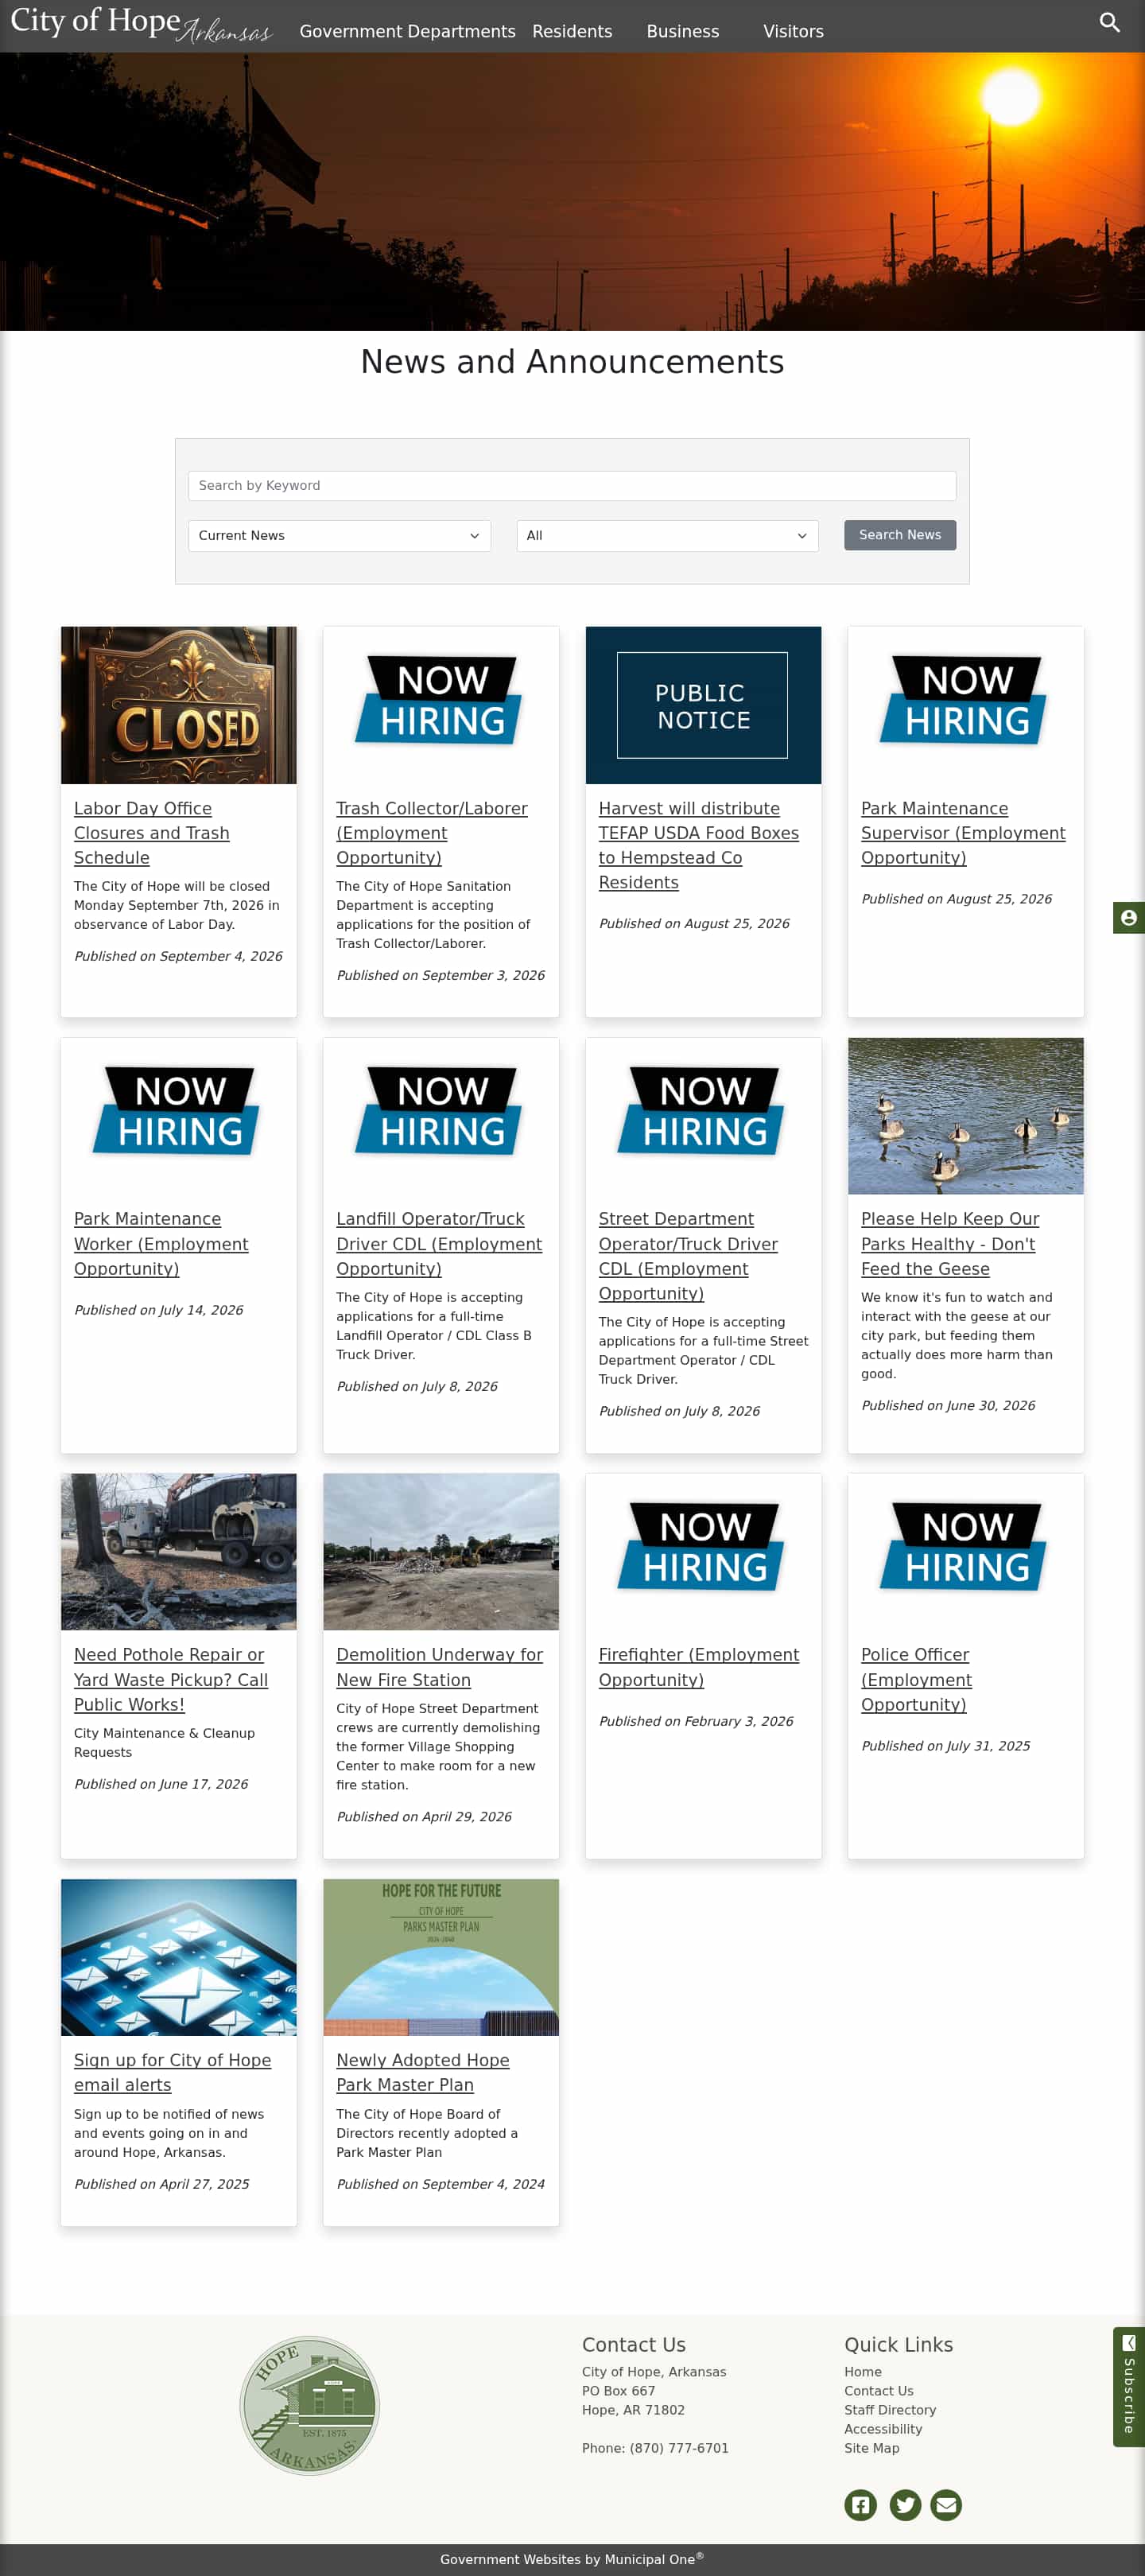Click the Search News button

[x=899, y=535]
